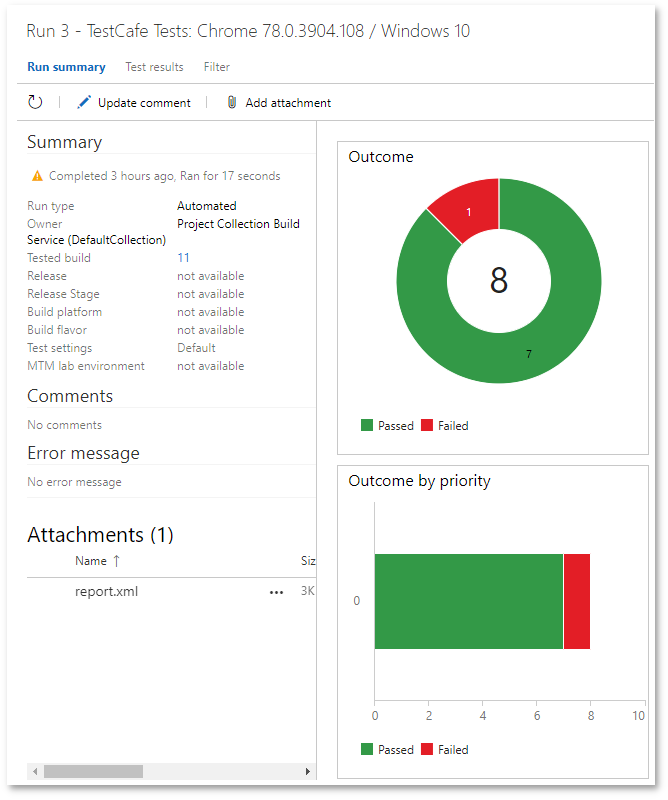
Task: Select the Filter tab
Action: [x=216, y=67]
